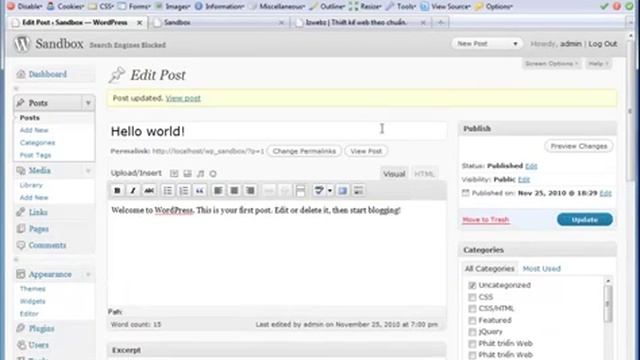Align text right in editor
The image size is (640, 360).
pos(250,191)
